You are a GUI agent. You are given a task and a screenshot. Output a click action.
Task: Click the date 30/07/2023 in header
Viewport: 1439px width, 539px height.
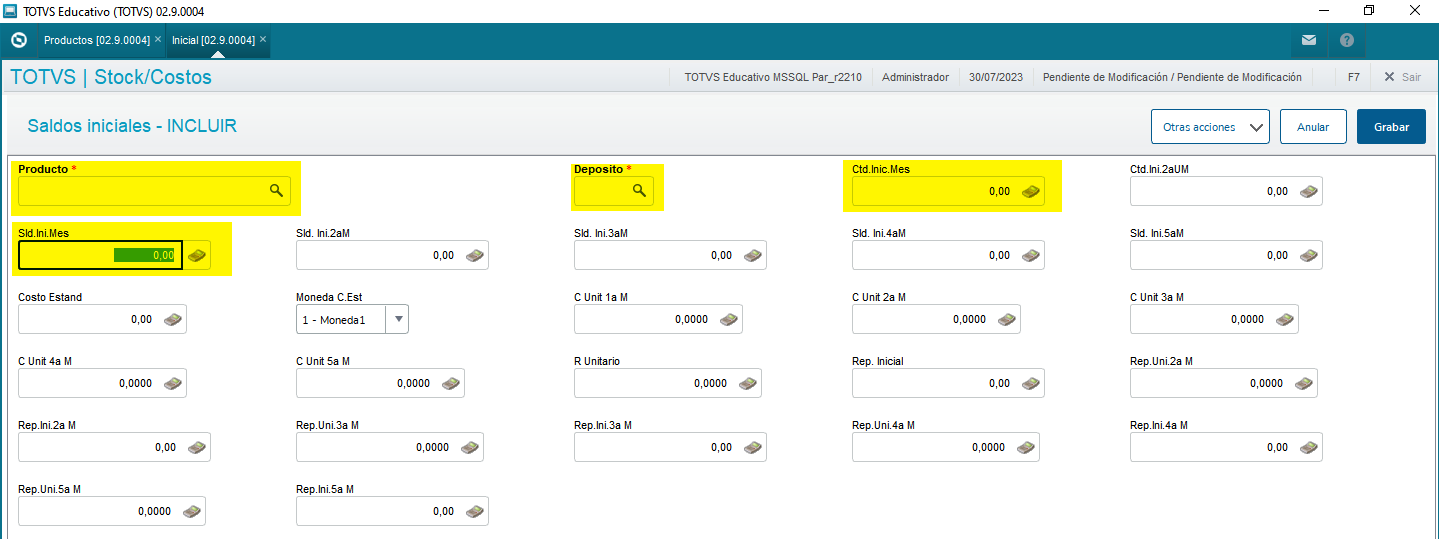[996, 77]
